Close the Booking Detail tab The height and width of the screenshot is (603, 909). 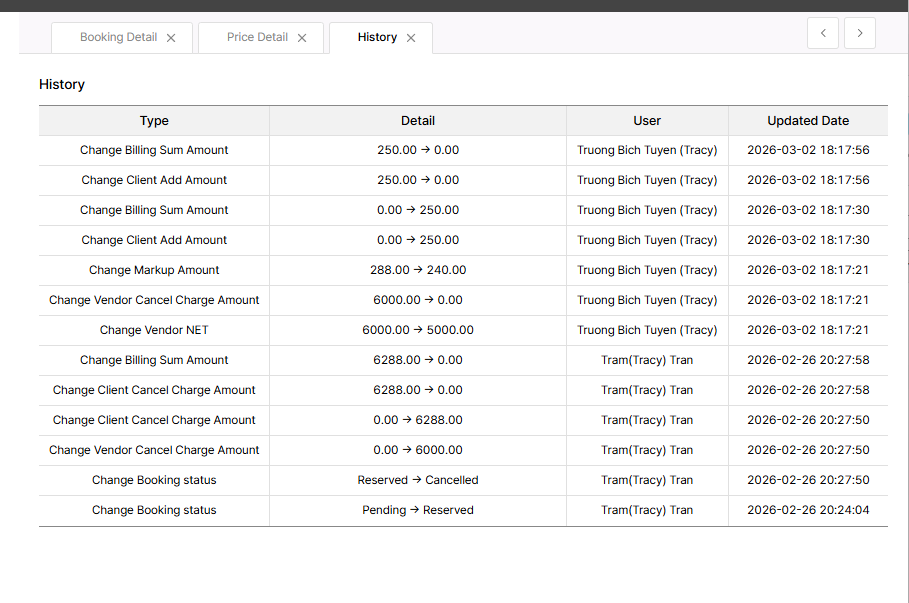tap(171, 38)
